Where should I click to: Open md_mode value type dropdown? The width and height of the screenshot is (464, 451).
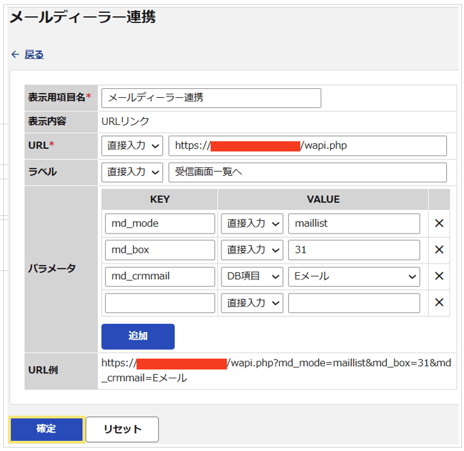(252, 223)
